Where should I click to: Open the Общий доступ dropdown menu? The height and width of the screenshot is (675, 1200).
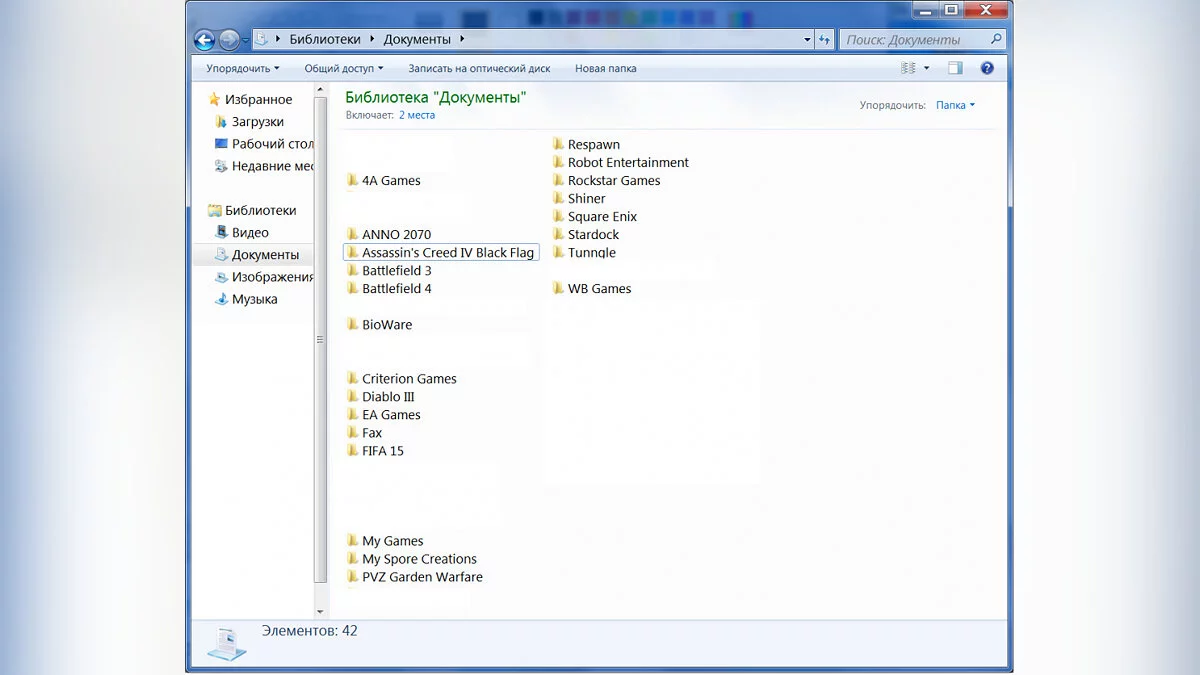click(344, 69)
